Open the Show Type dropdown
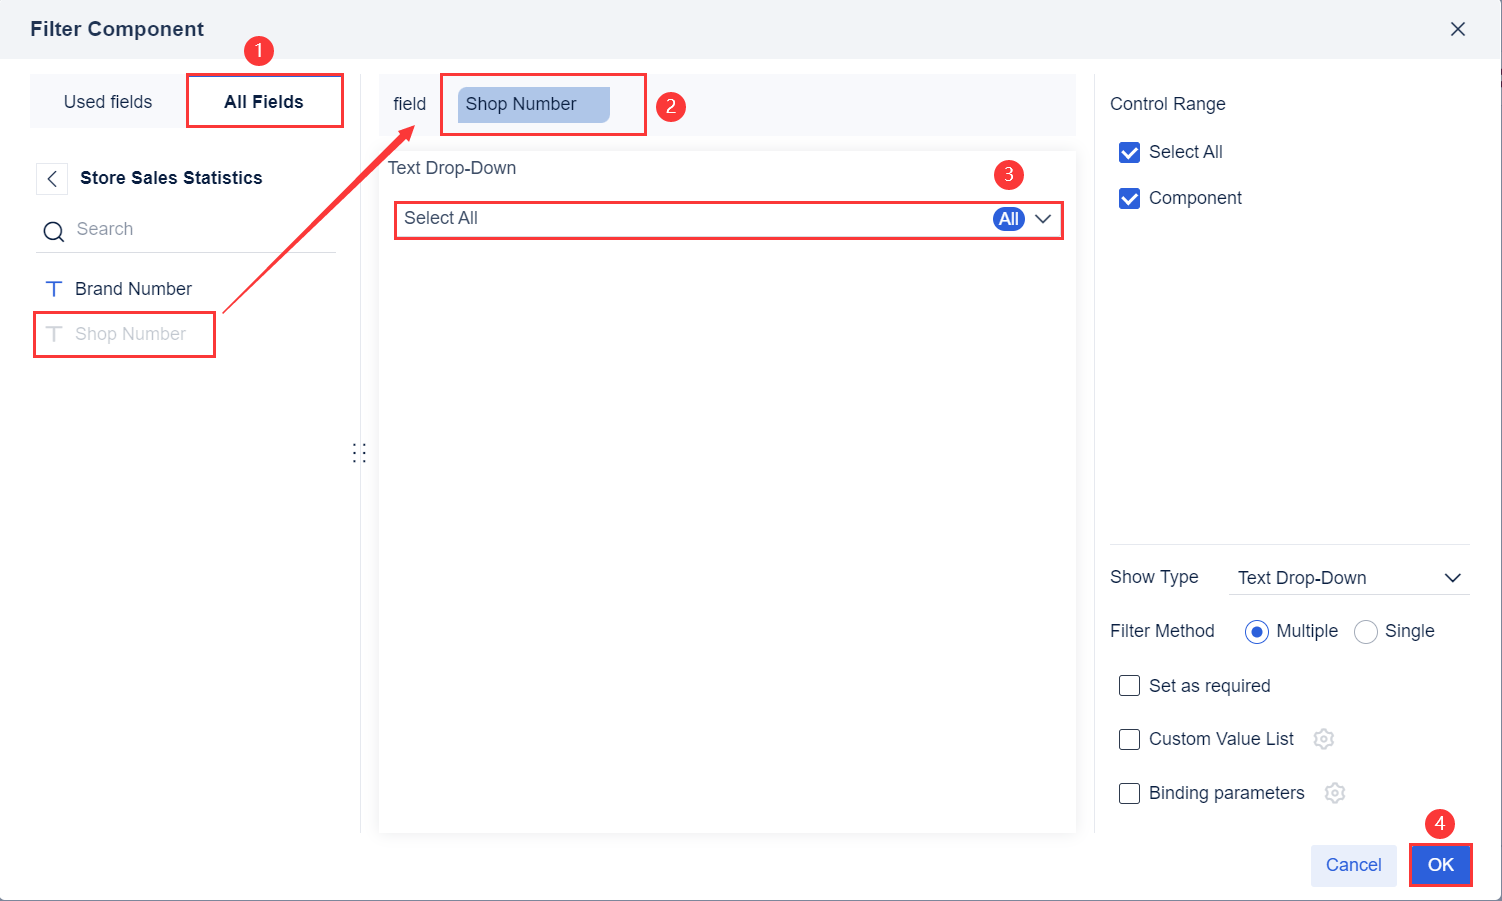This screenshot has height=901, width=1502. pyautogui.click(x=1349, y=577)
